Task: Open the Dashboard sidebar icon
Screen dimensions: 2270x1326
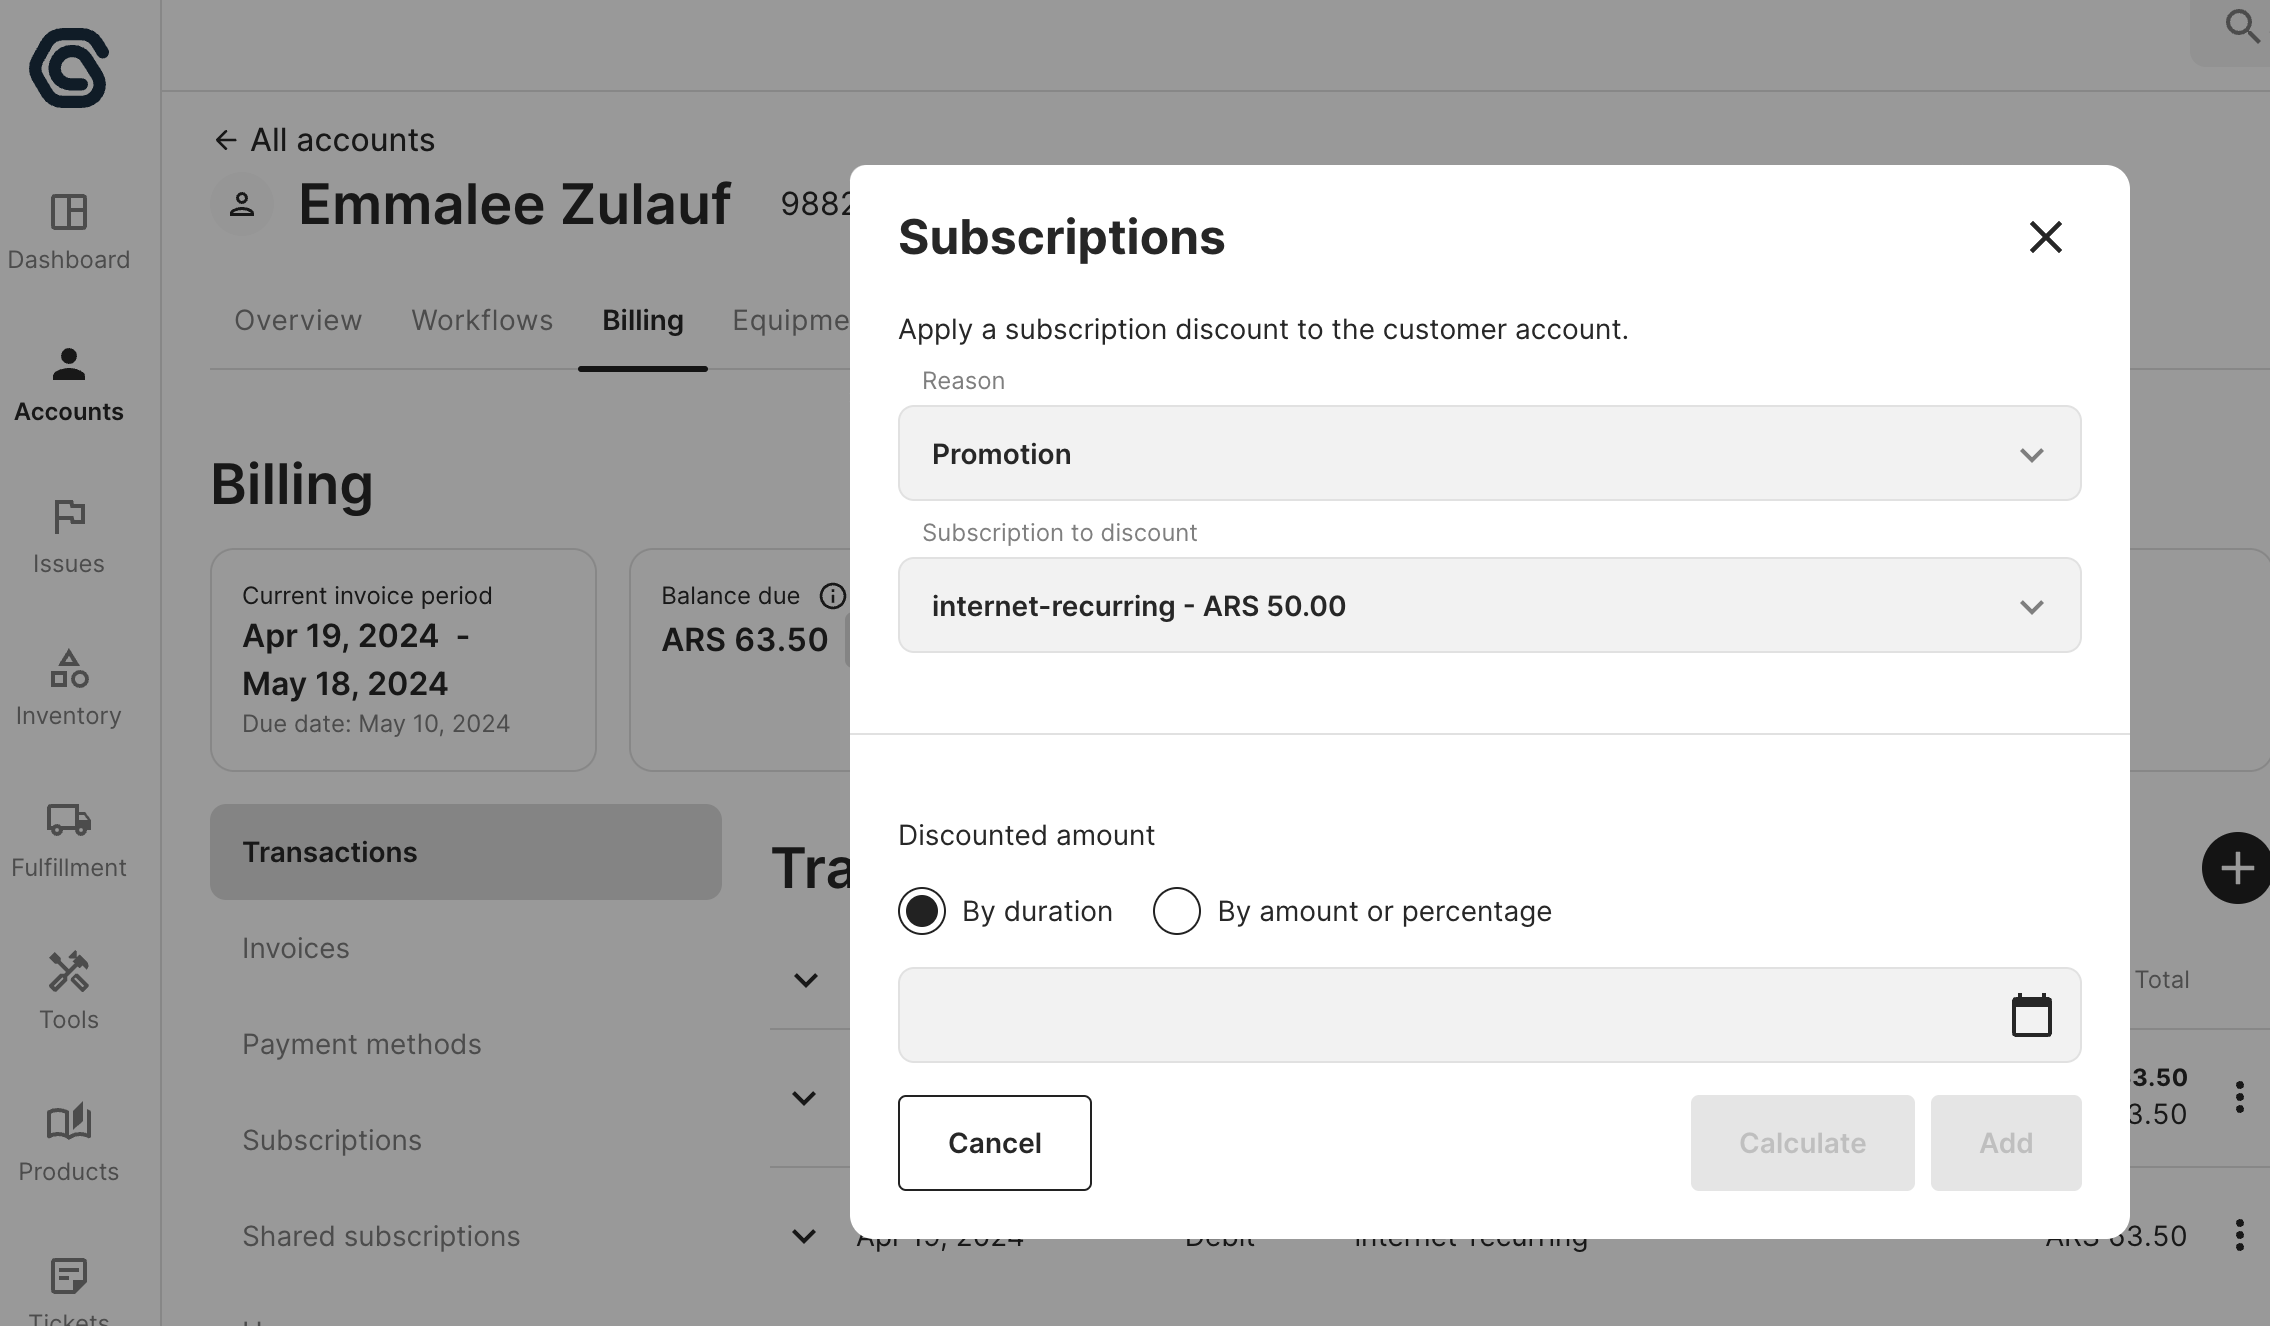Action: point(69,212)
